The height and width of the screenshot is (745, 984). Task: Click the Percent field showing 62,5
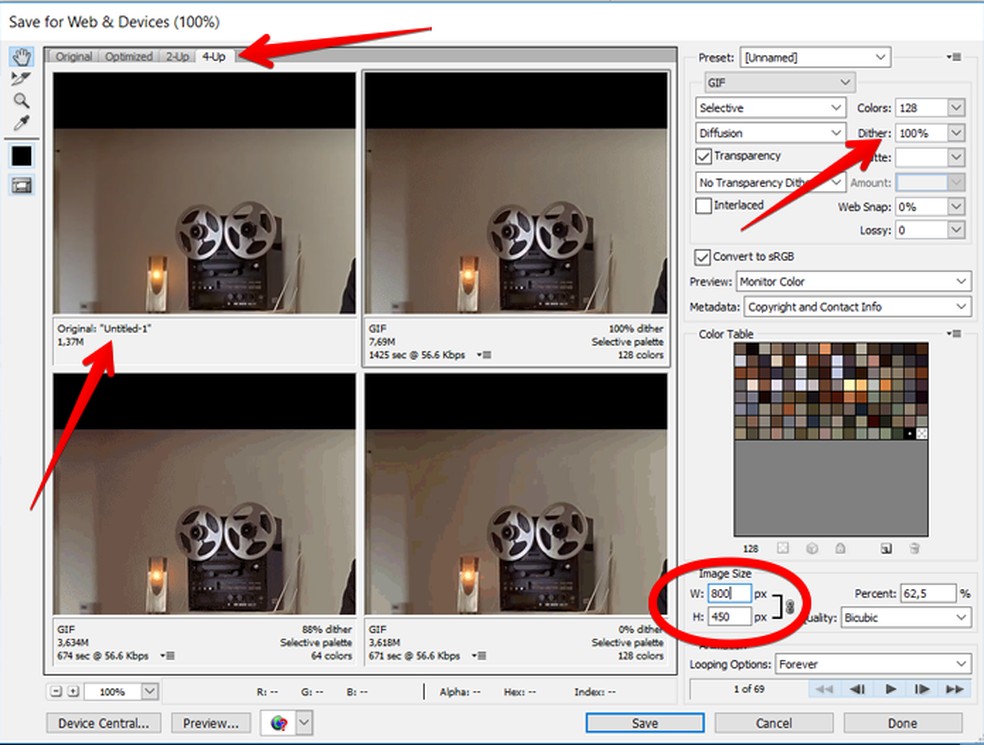point(928,593)
